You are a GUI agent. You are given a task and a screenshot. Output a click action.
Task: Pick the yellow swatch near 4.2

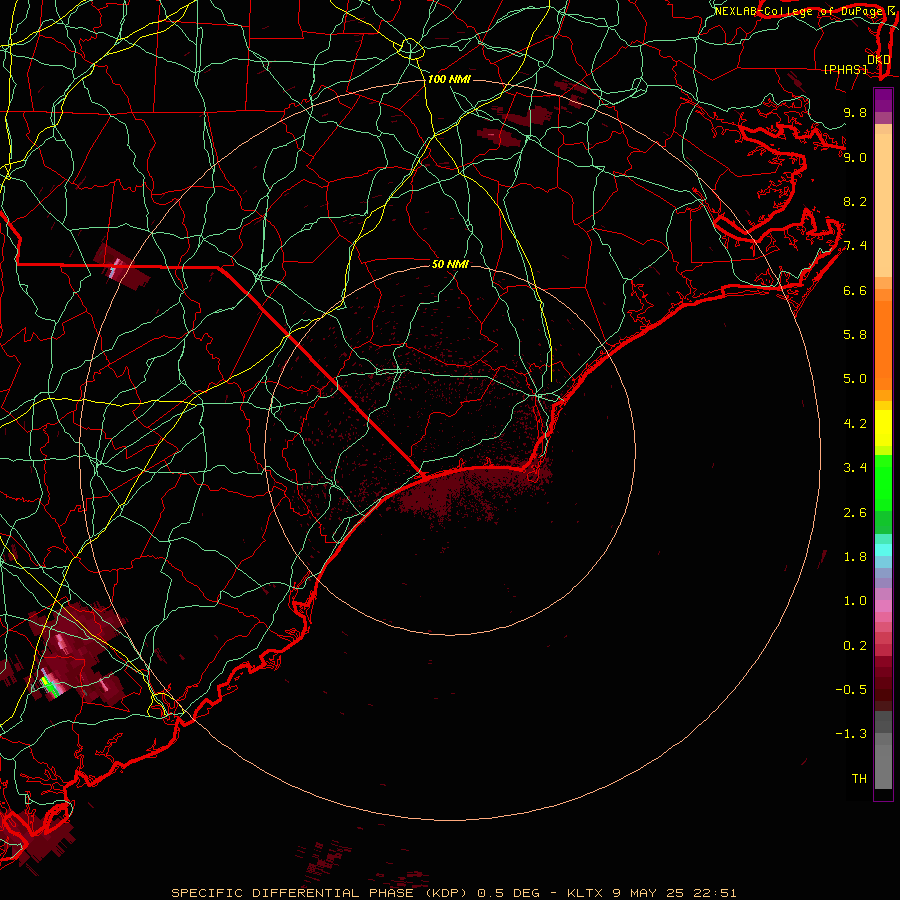tap(883, 428)
